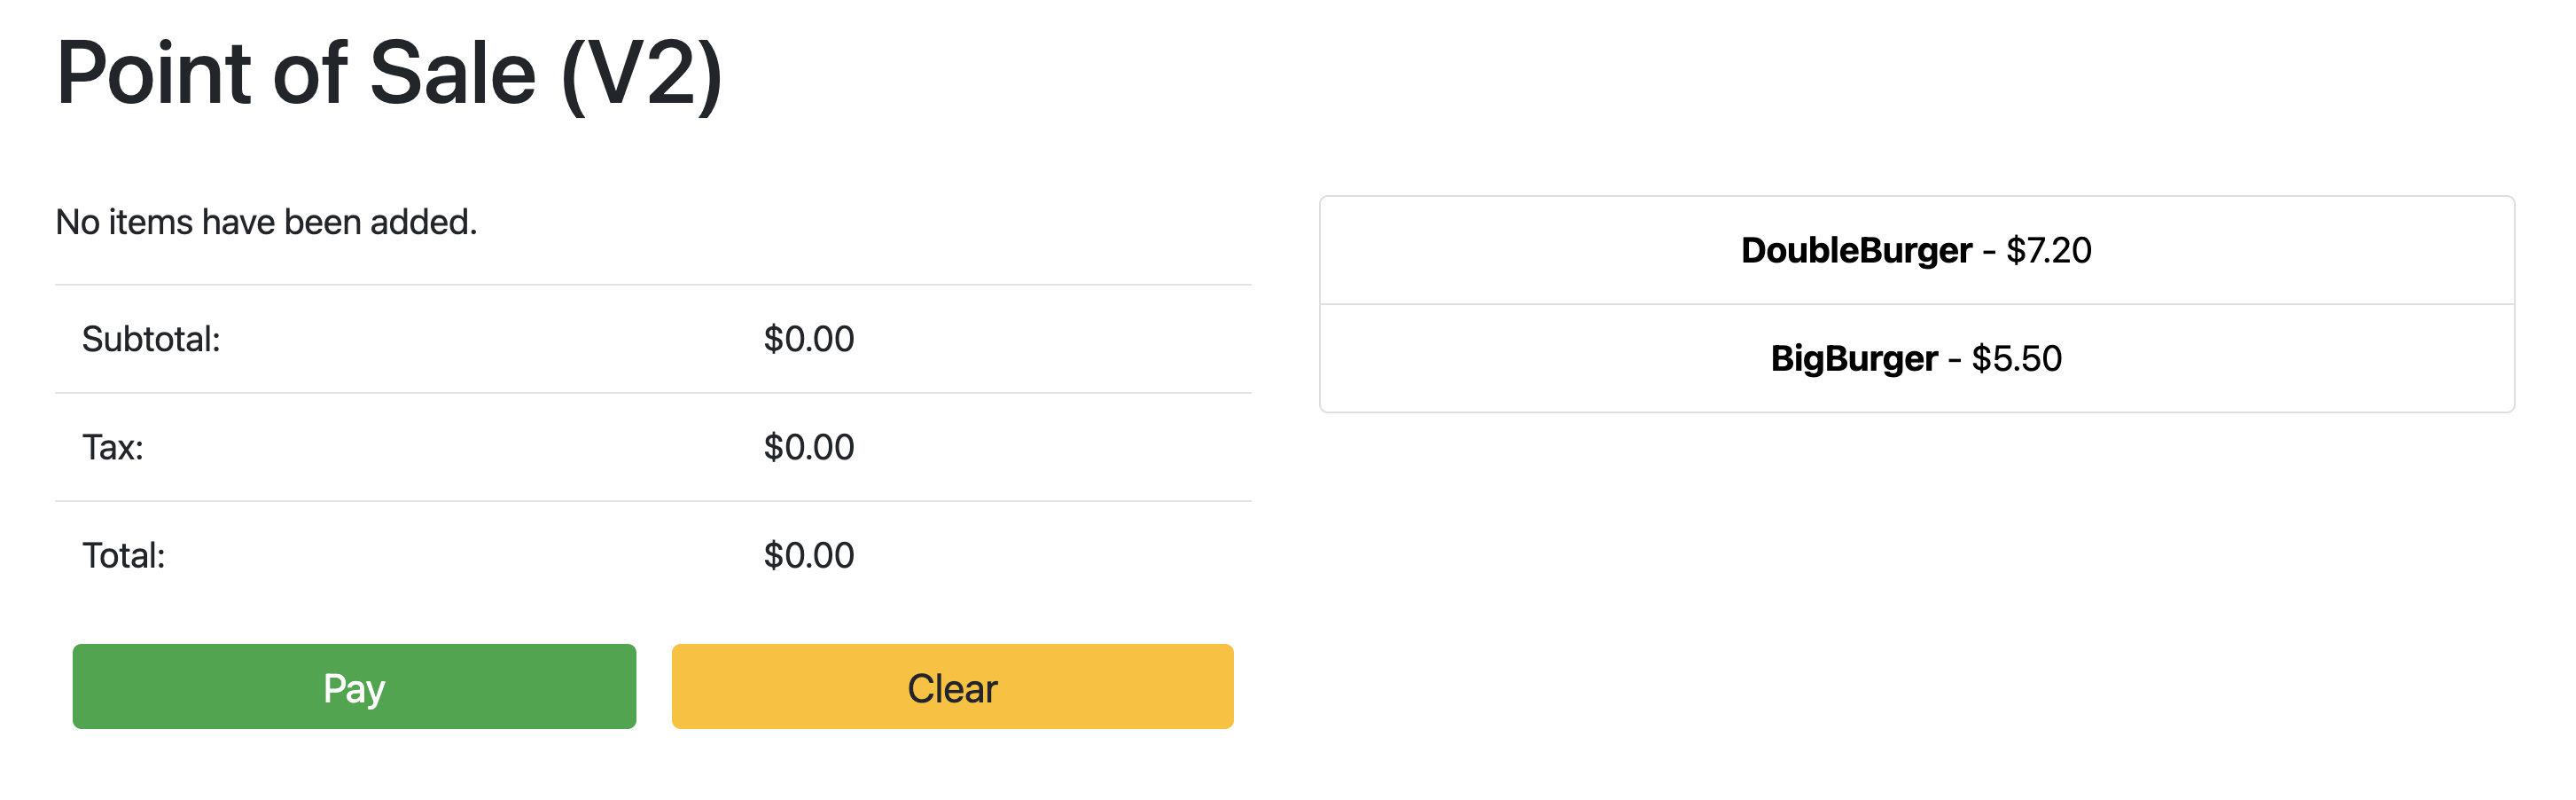Click the Point of Sale (V2) heading
Image resolution: width=2576 pixels, height=800 pixels.
(390, 70)
